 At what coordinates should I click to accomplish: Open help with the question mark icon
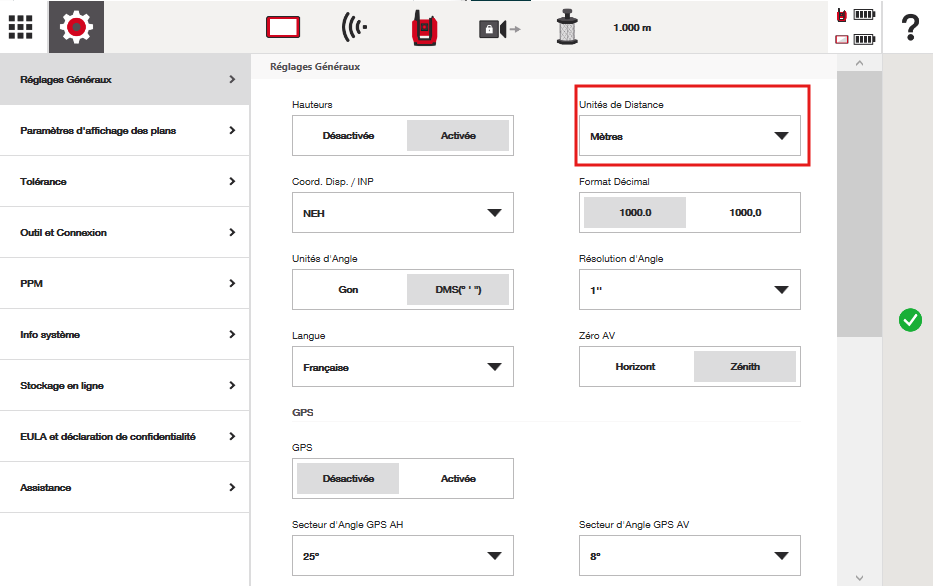(909, 28)
